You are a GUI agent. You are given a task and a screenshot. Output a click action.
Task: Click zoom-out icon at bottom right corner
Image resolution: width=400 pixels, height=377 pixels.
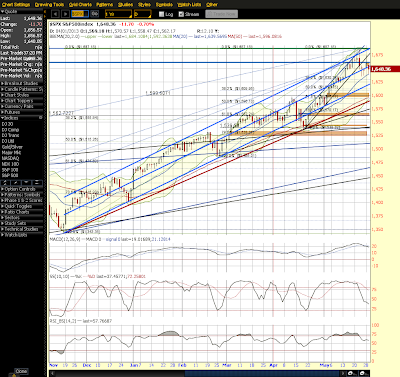coord(364,374)
